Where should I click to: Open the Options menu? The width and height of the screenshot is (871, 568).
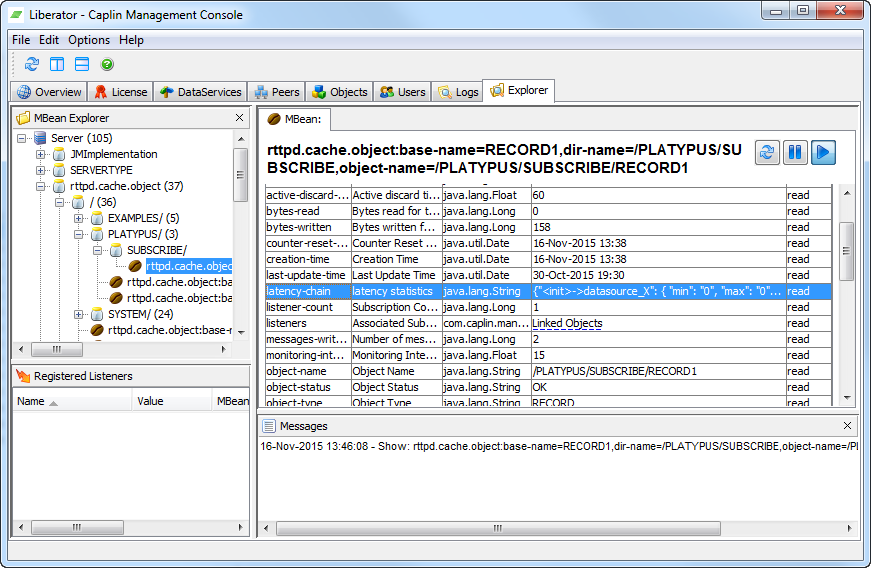point(89,40)
